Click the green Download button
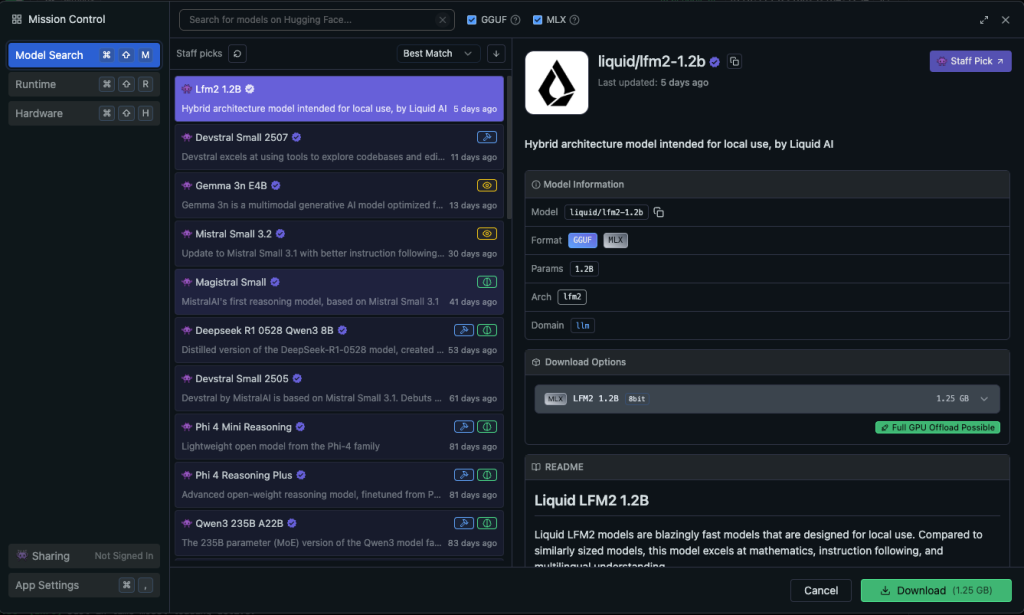1024x615 pixels. [935, 590]
